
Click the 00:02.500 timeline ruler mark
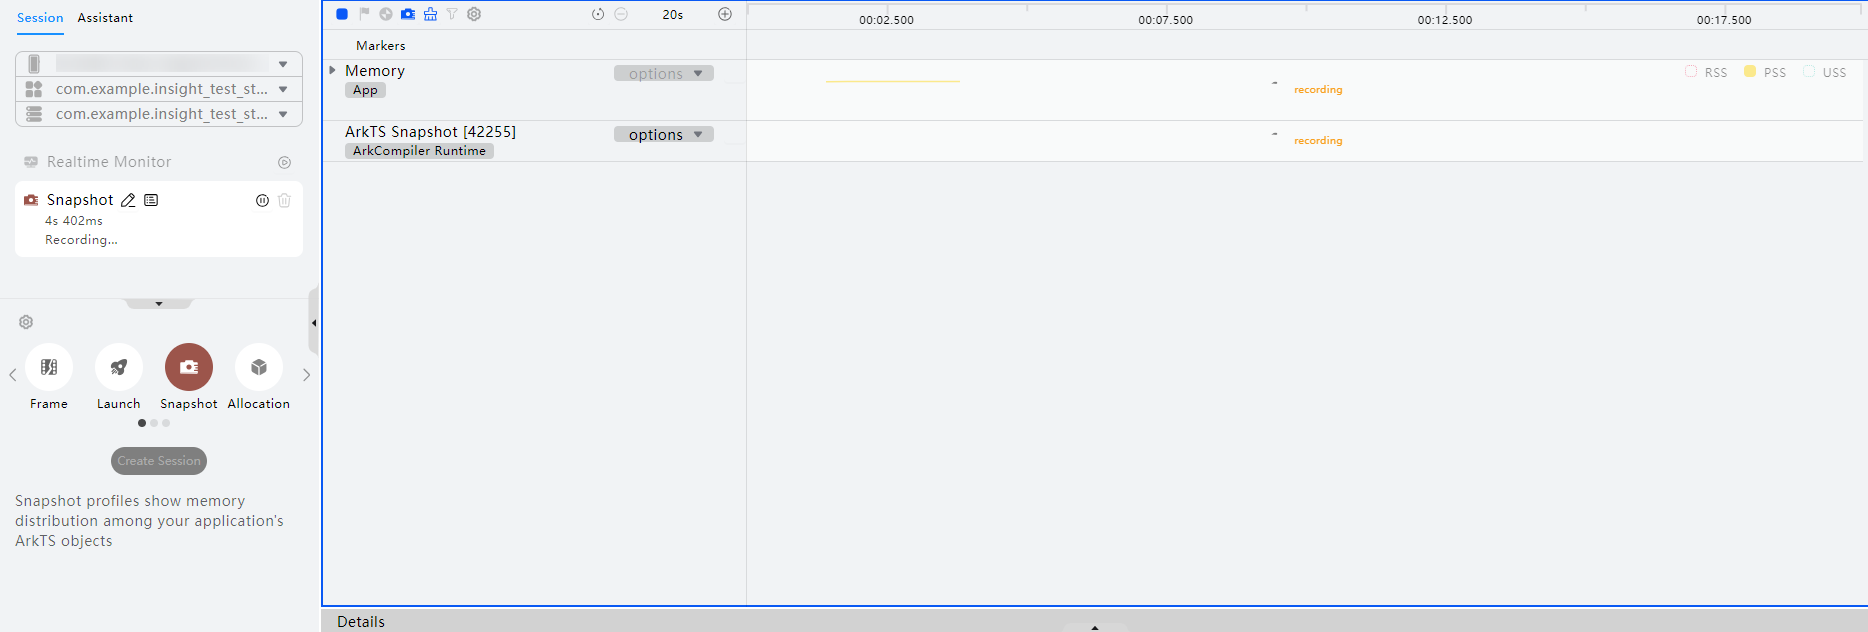coord(886,20)
